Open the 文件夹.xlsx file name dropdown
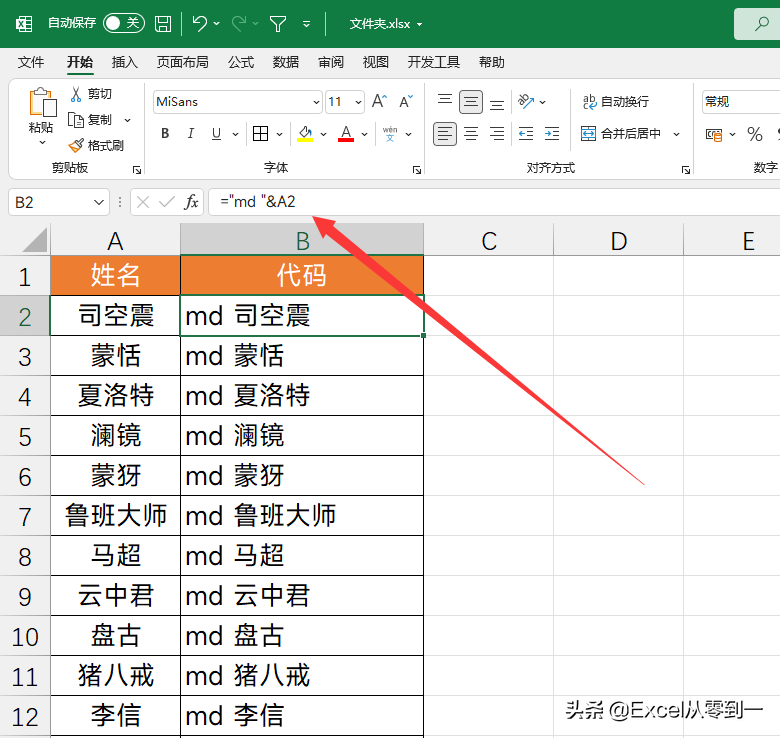The image size is (780, 738). (x=419, y=24)
